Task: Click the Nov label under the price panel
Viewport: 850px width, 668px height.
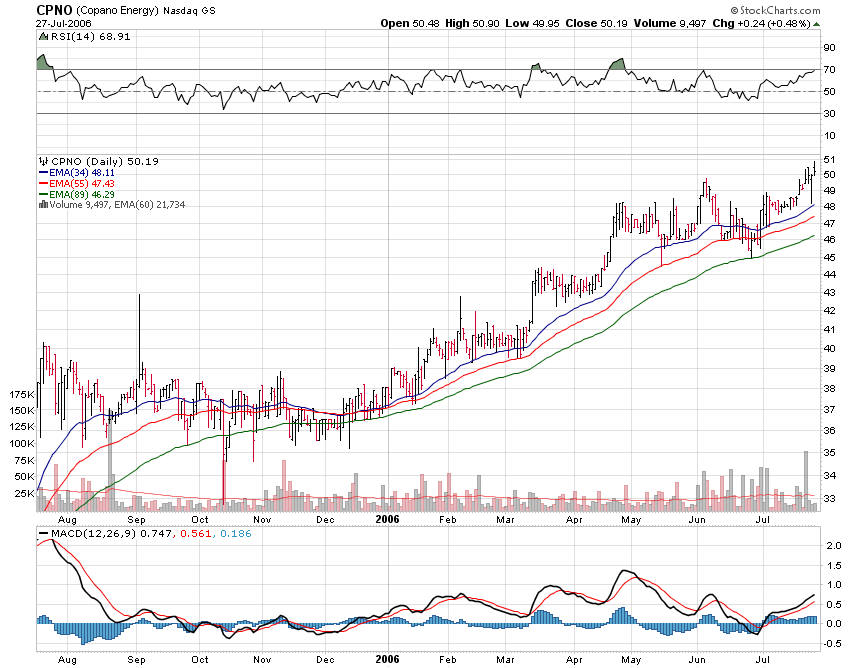Action: pos(262,520)
